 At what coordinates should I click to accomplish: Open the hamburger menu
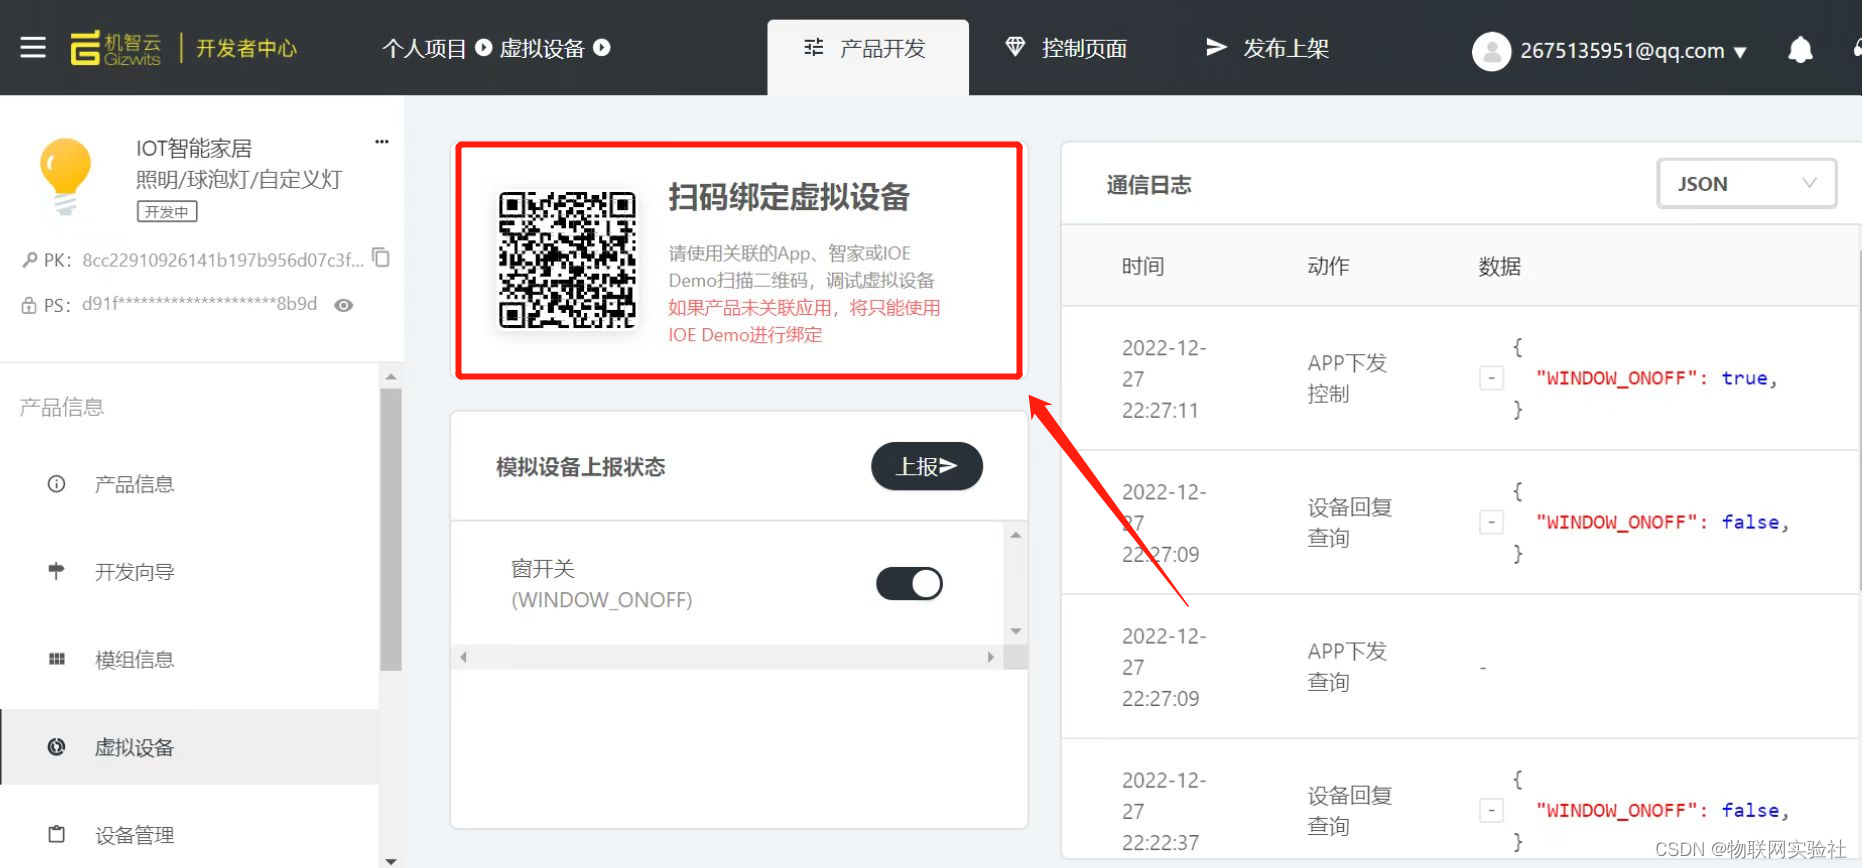[33, 48]
